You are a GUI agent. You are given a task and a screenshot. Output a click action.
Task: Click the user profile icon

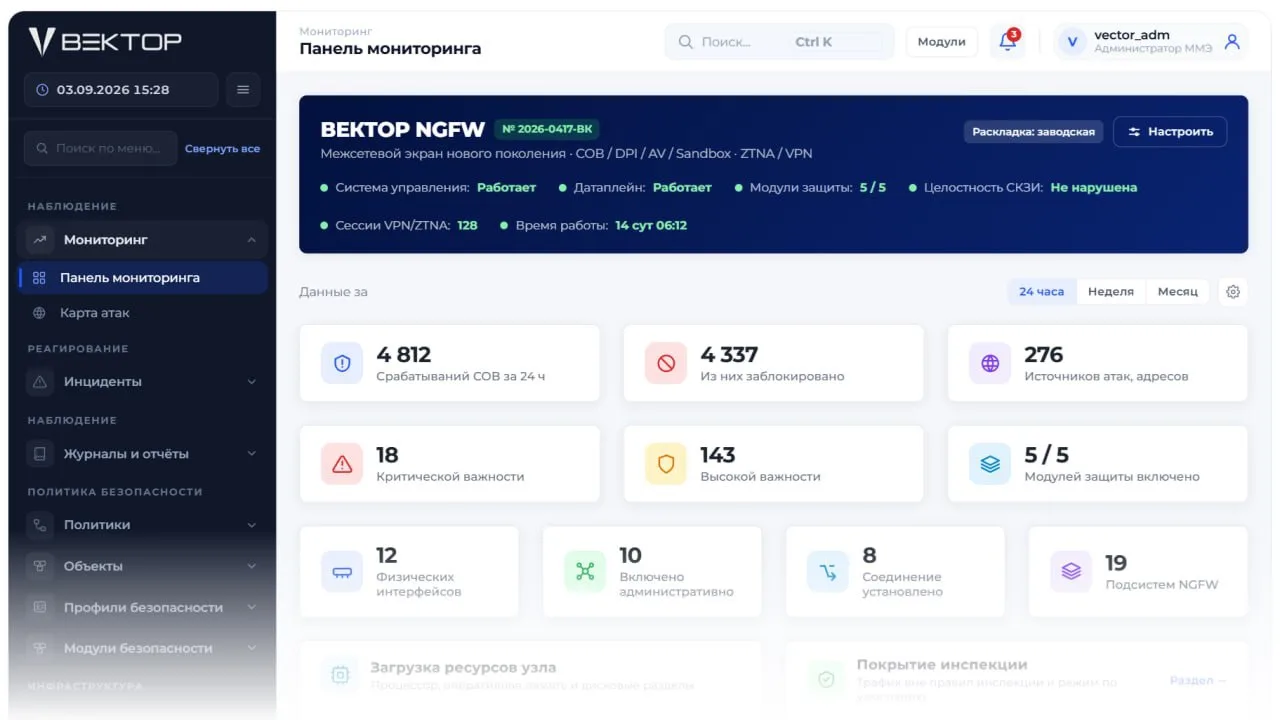(1232, 42)
